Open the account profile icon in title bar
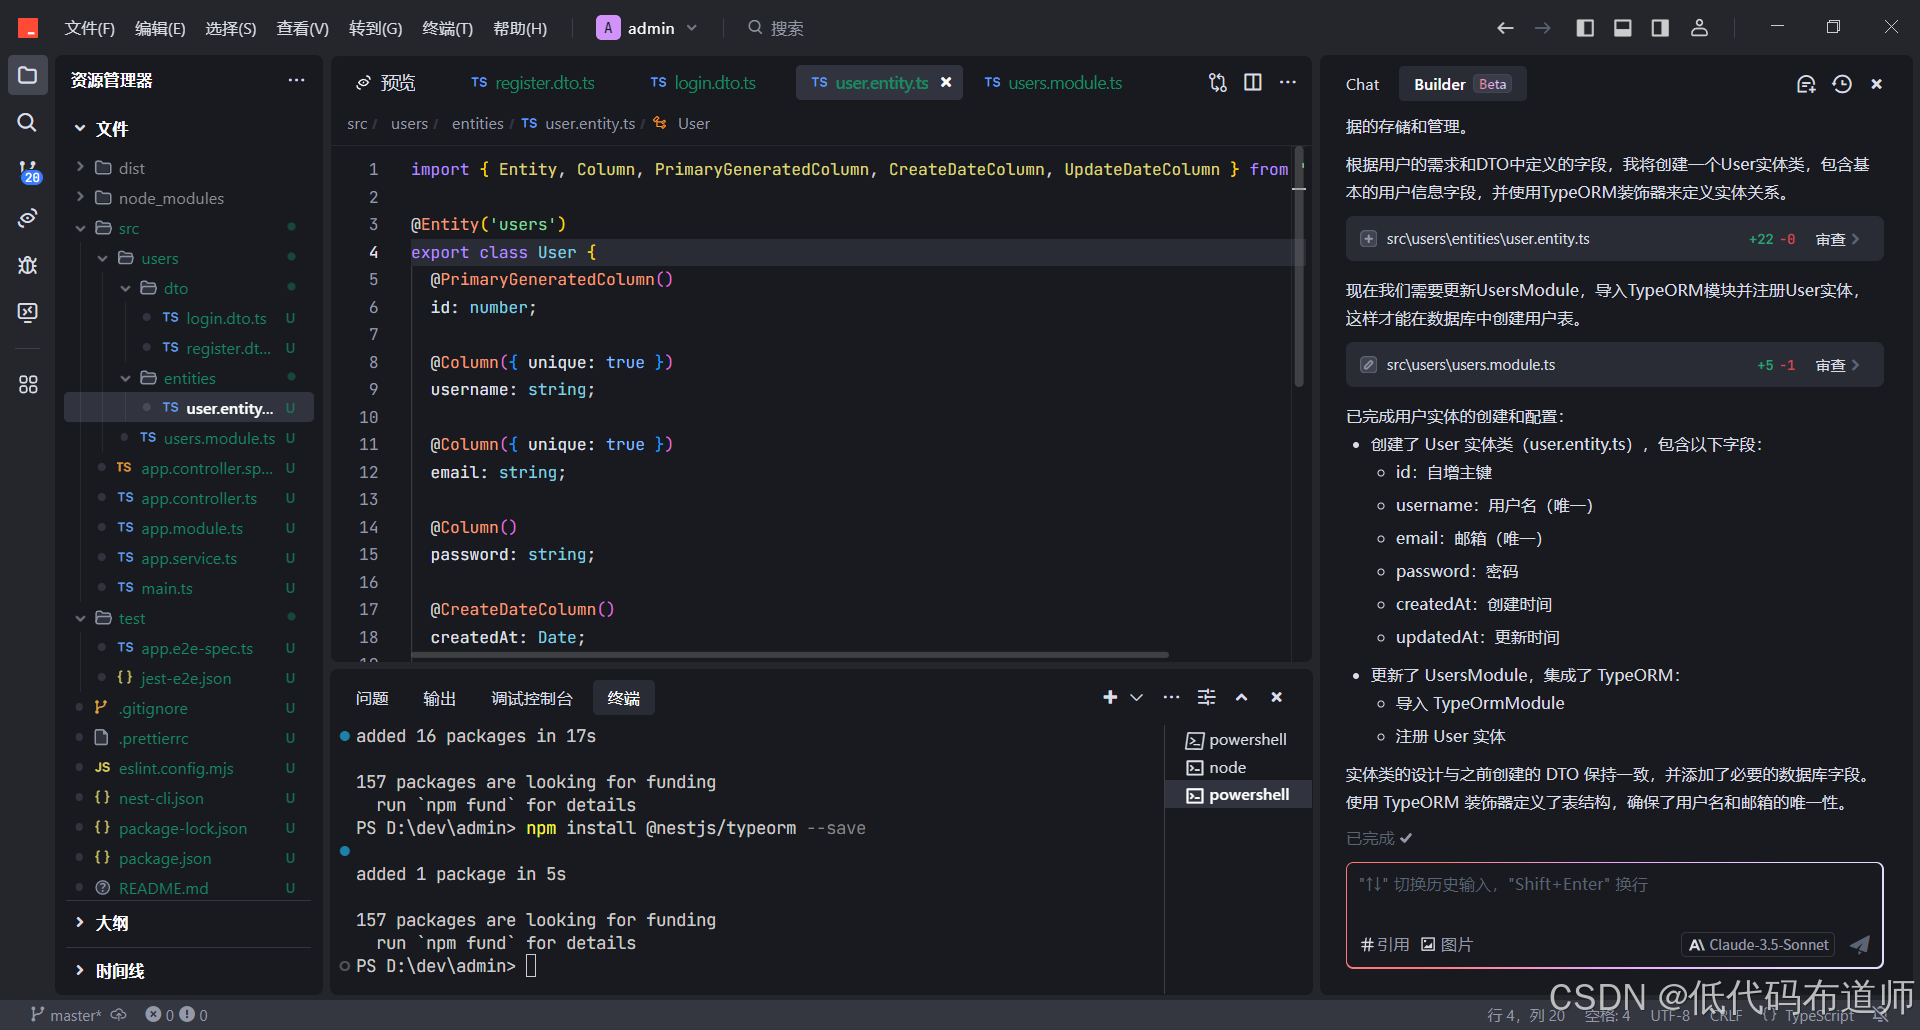Viewport: 1920px width, 1030px height. [1699, 28]
